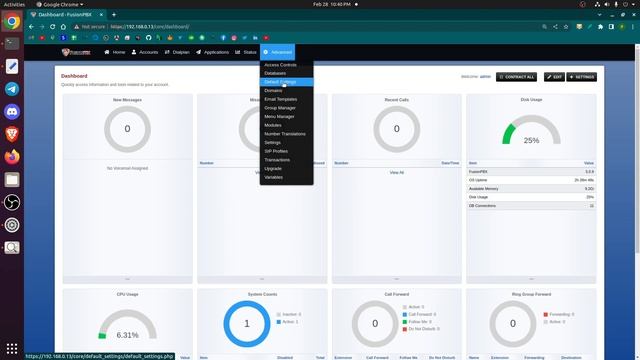Open the Chrome extensions puzzle icon

coord(600,27)
